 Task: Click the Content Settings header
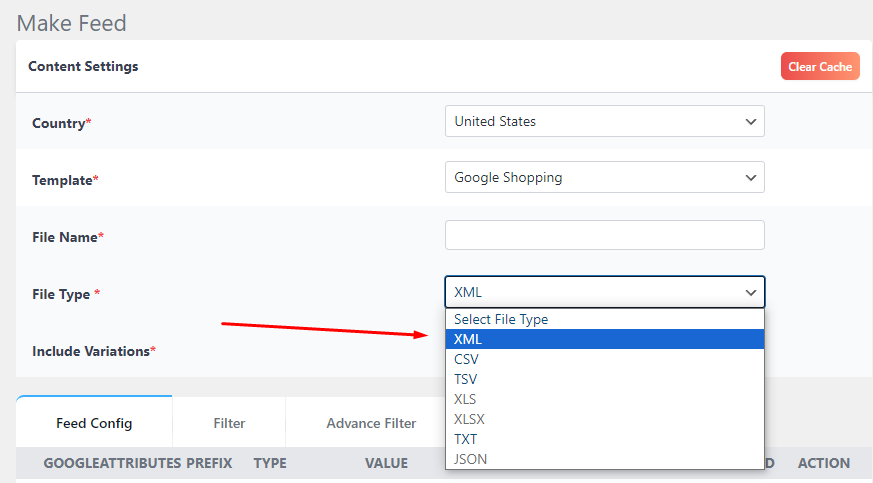(x=83, y=66)
